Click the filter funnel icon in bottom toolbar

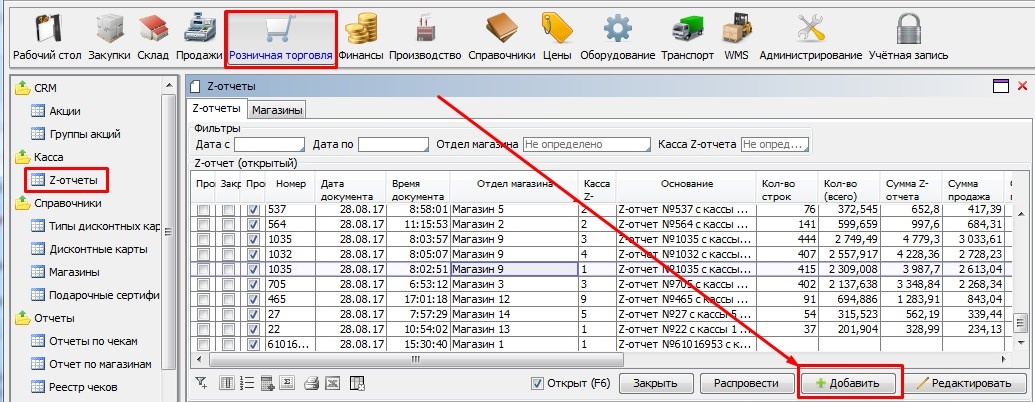pyautogui.click(x=201, y=382)
